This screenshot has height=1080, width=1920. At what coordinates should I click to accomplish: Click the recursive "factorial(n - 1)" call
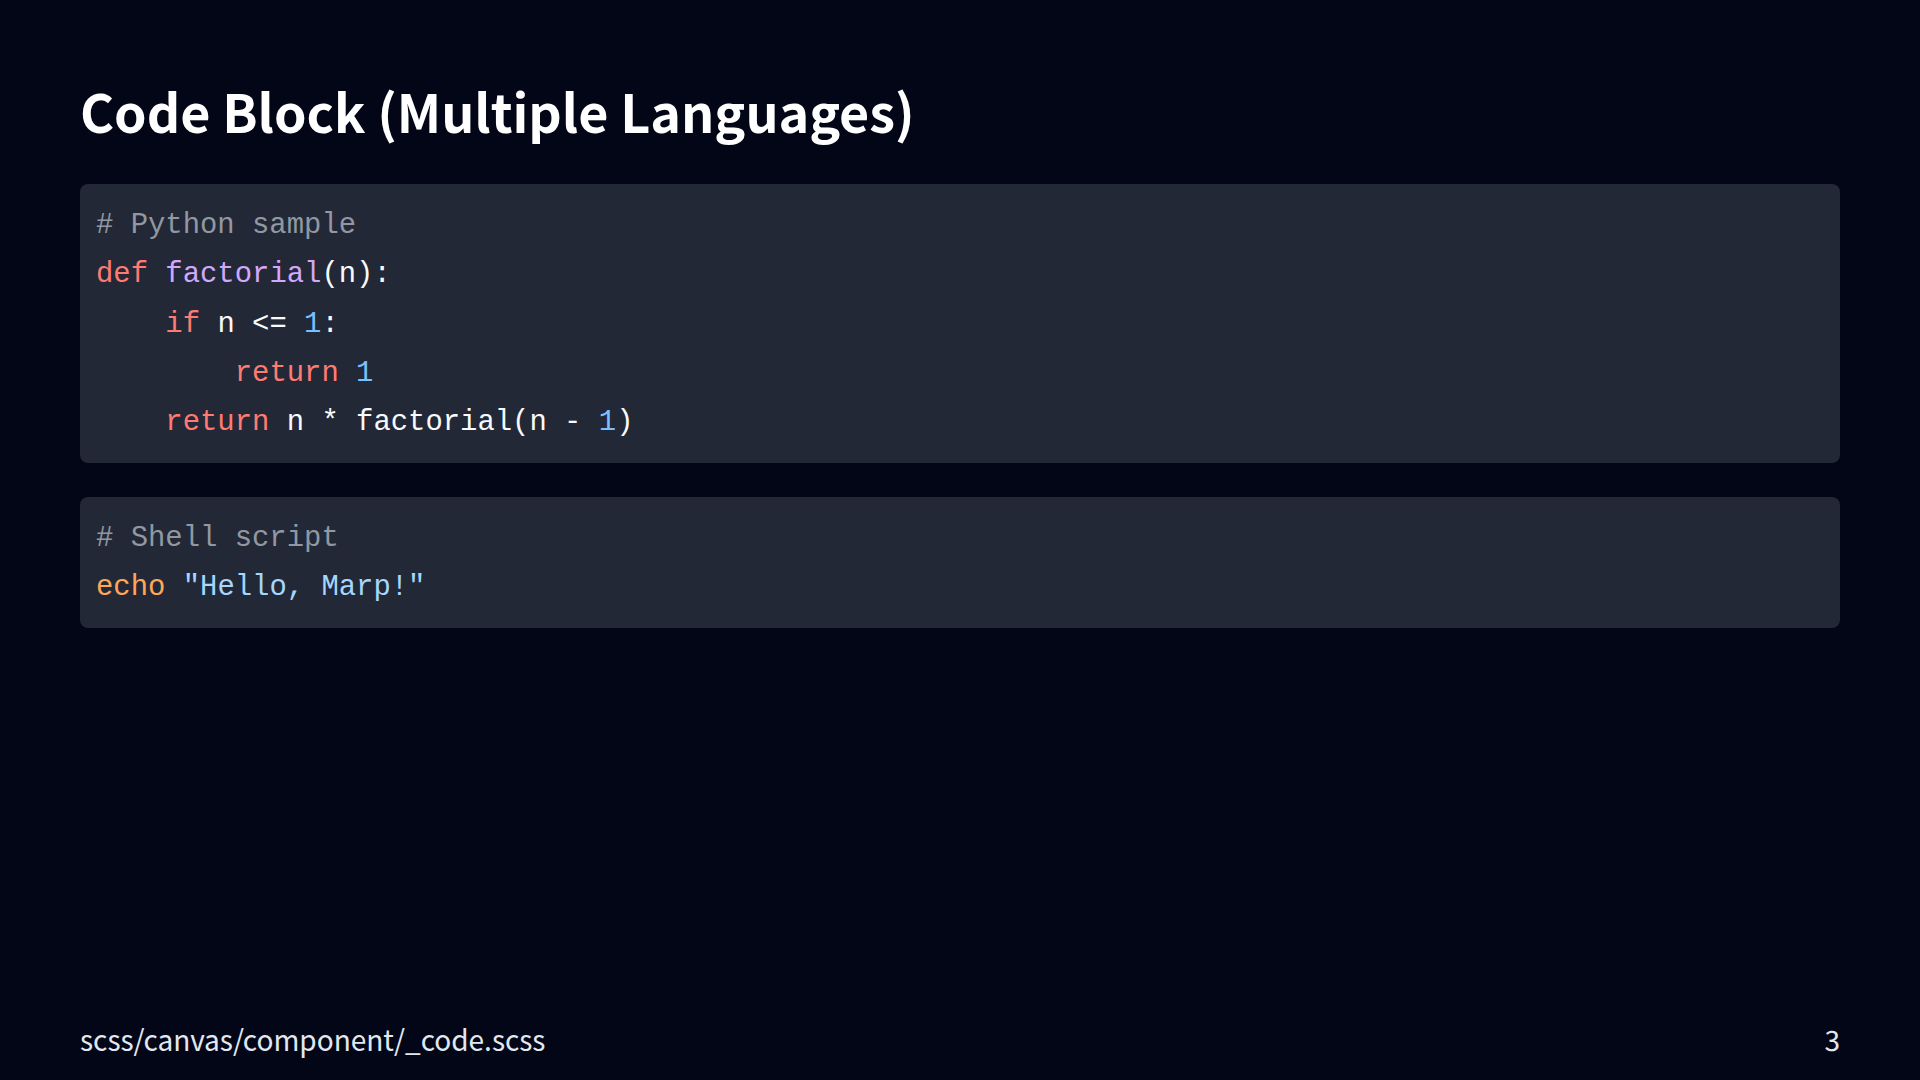[494, 421]
